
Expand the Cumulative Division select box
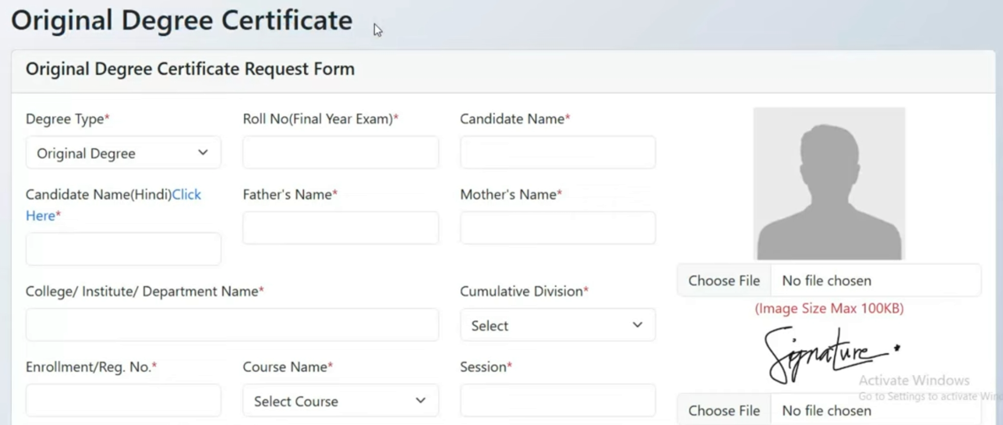point(557,325)
